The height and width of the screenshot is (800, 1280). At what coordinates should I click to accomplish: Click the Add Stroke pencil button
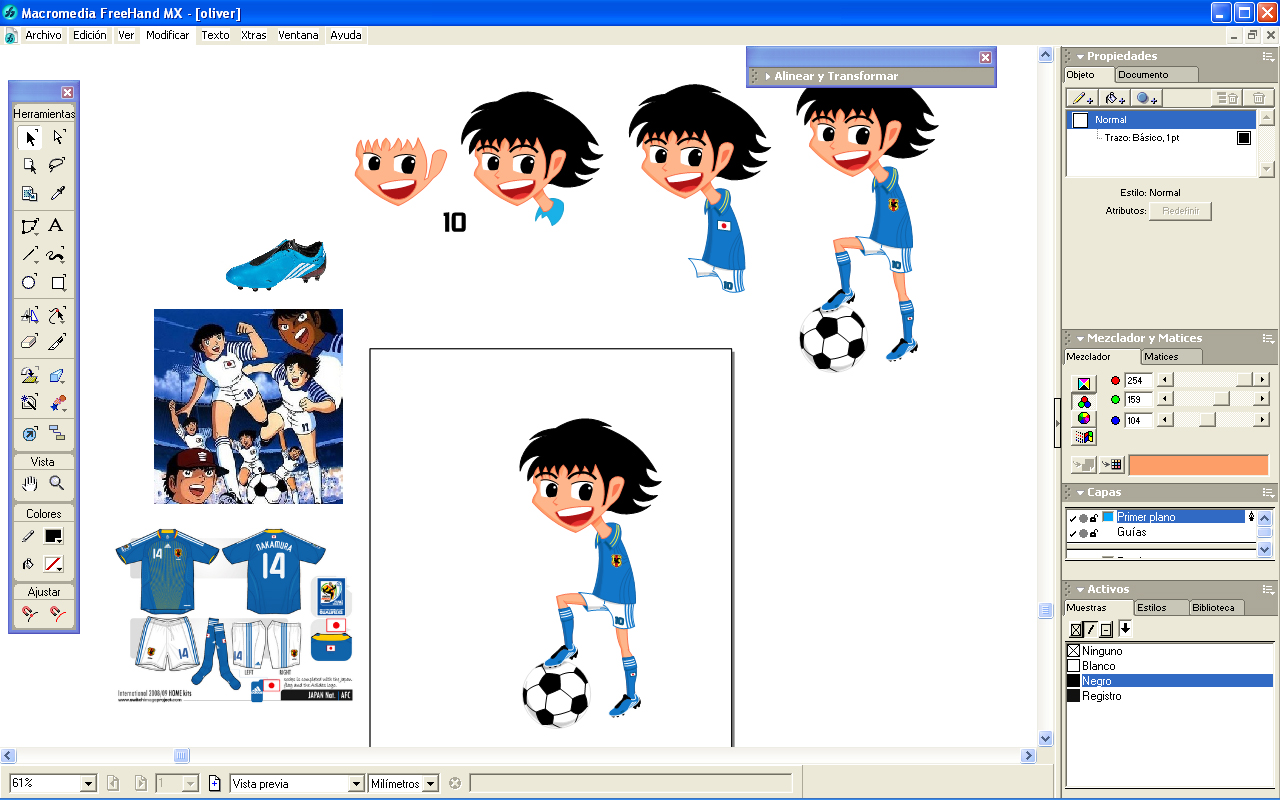click(x=1083, y=98)
